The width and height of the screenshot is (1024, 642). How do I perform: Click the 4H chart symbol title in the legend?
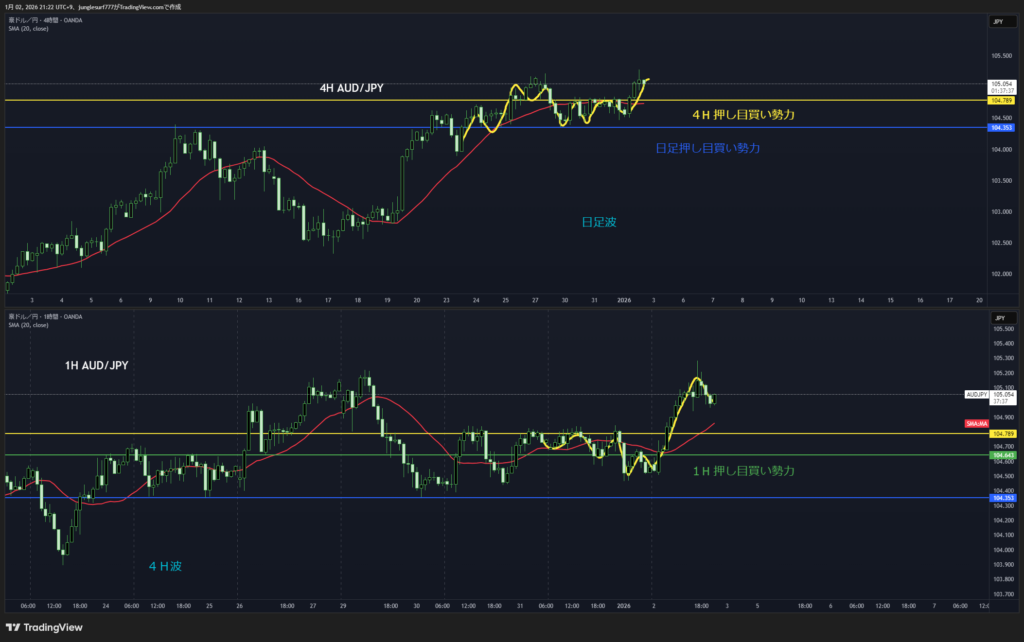45,20
